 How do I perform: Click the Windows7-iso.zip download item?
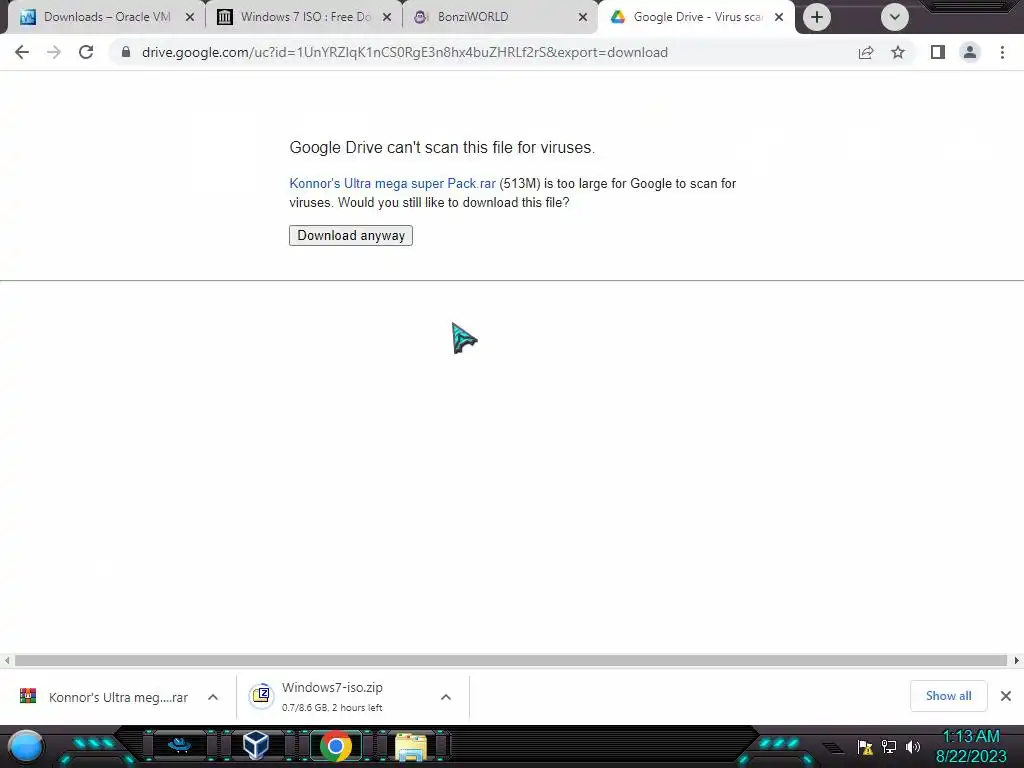click(333, 697)
